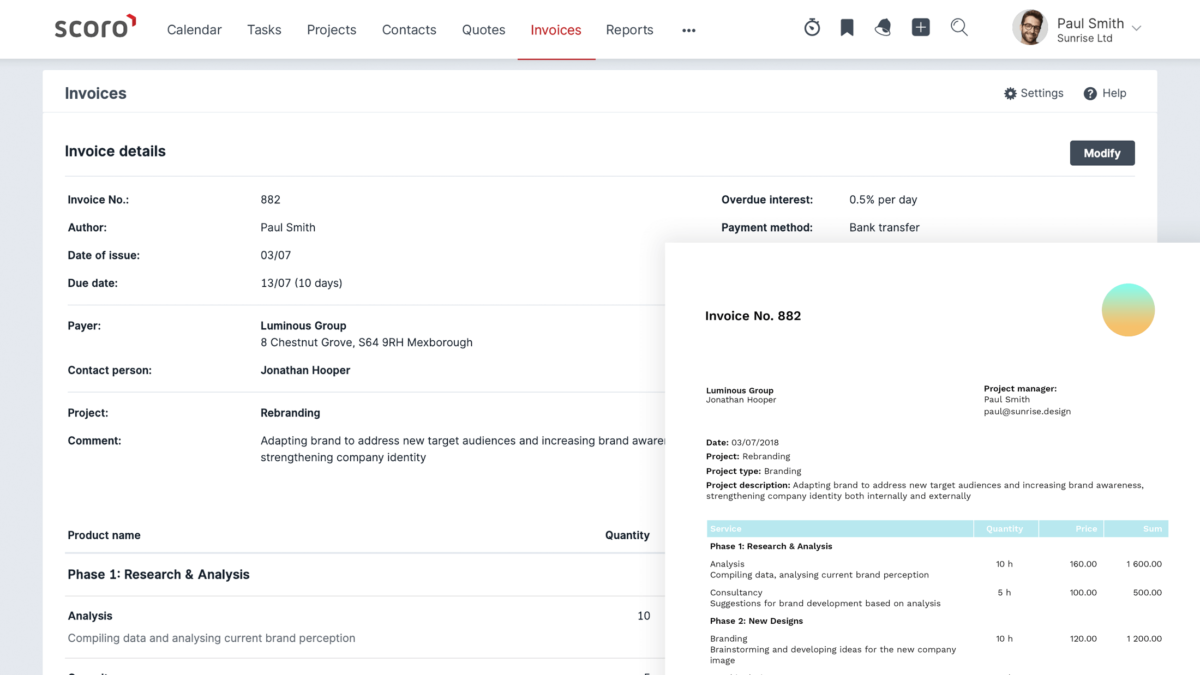Click invoice number value 882
The image size is (1200, 675).
270,199
